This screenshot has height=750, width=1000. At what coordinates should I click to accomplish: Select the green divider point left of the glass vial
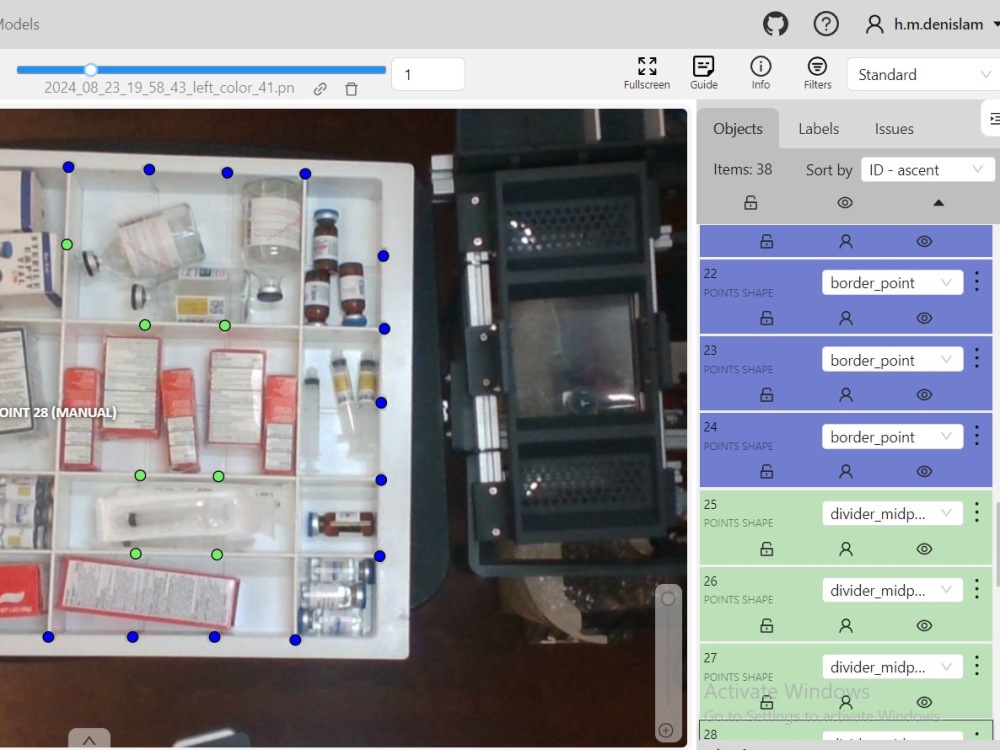[67, 244]
